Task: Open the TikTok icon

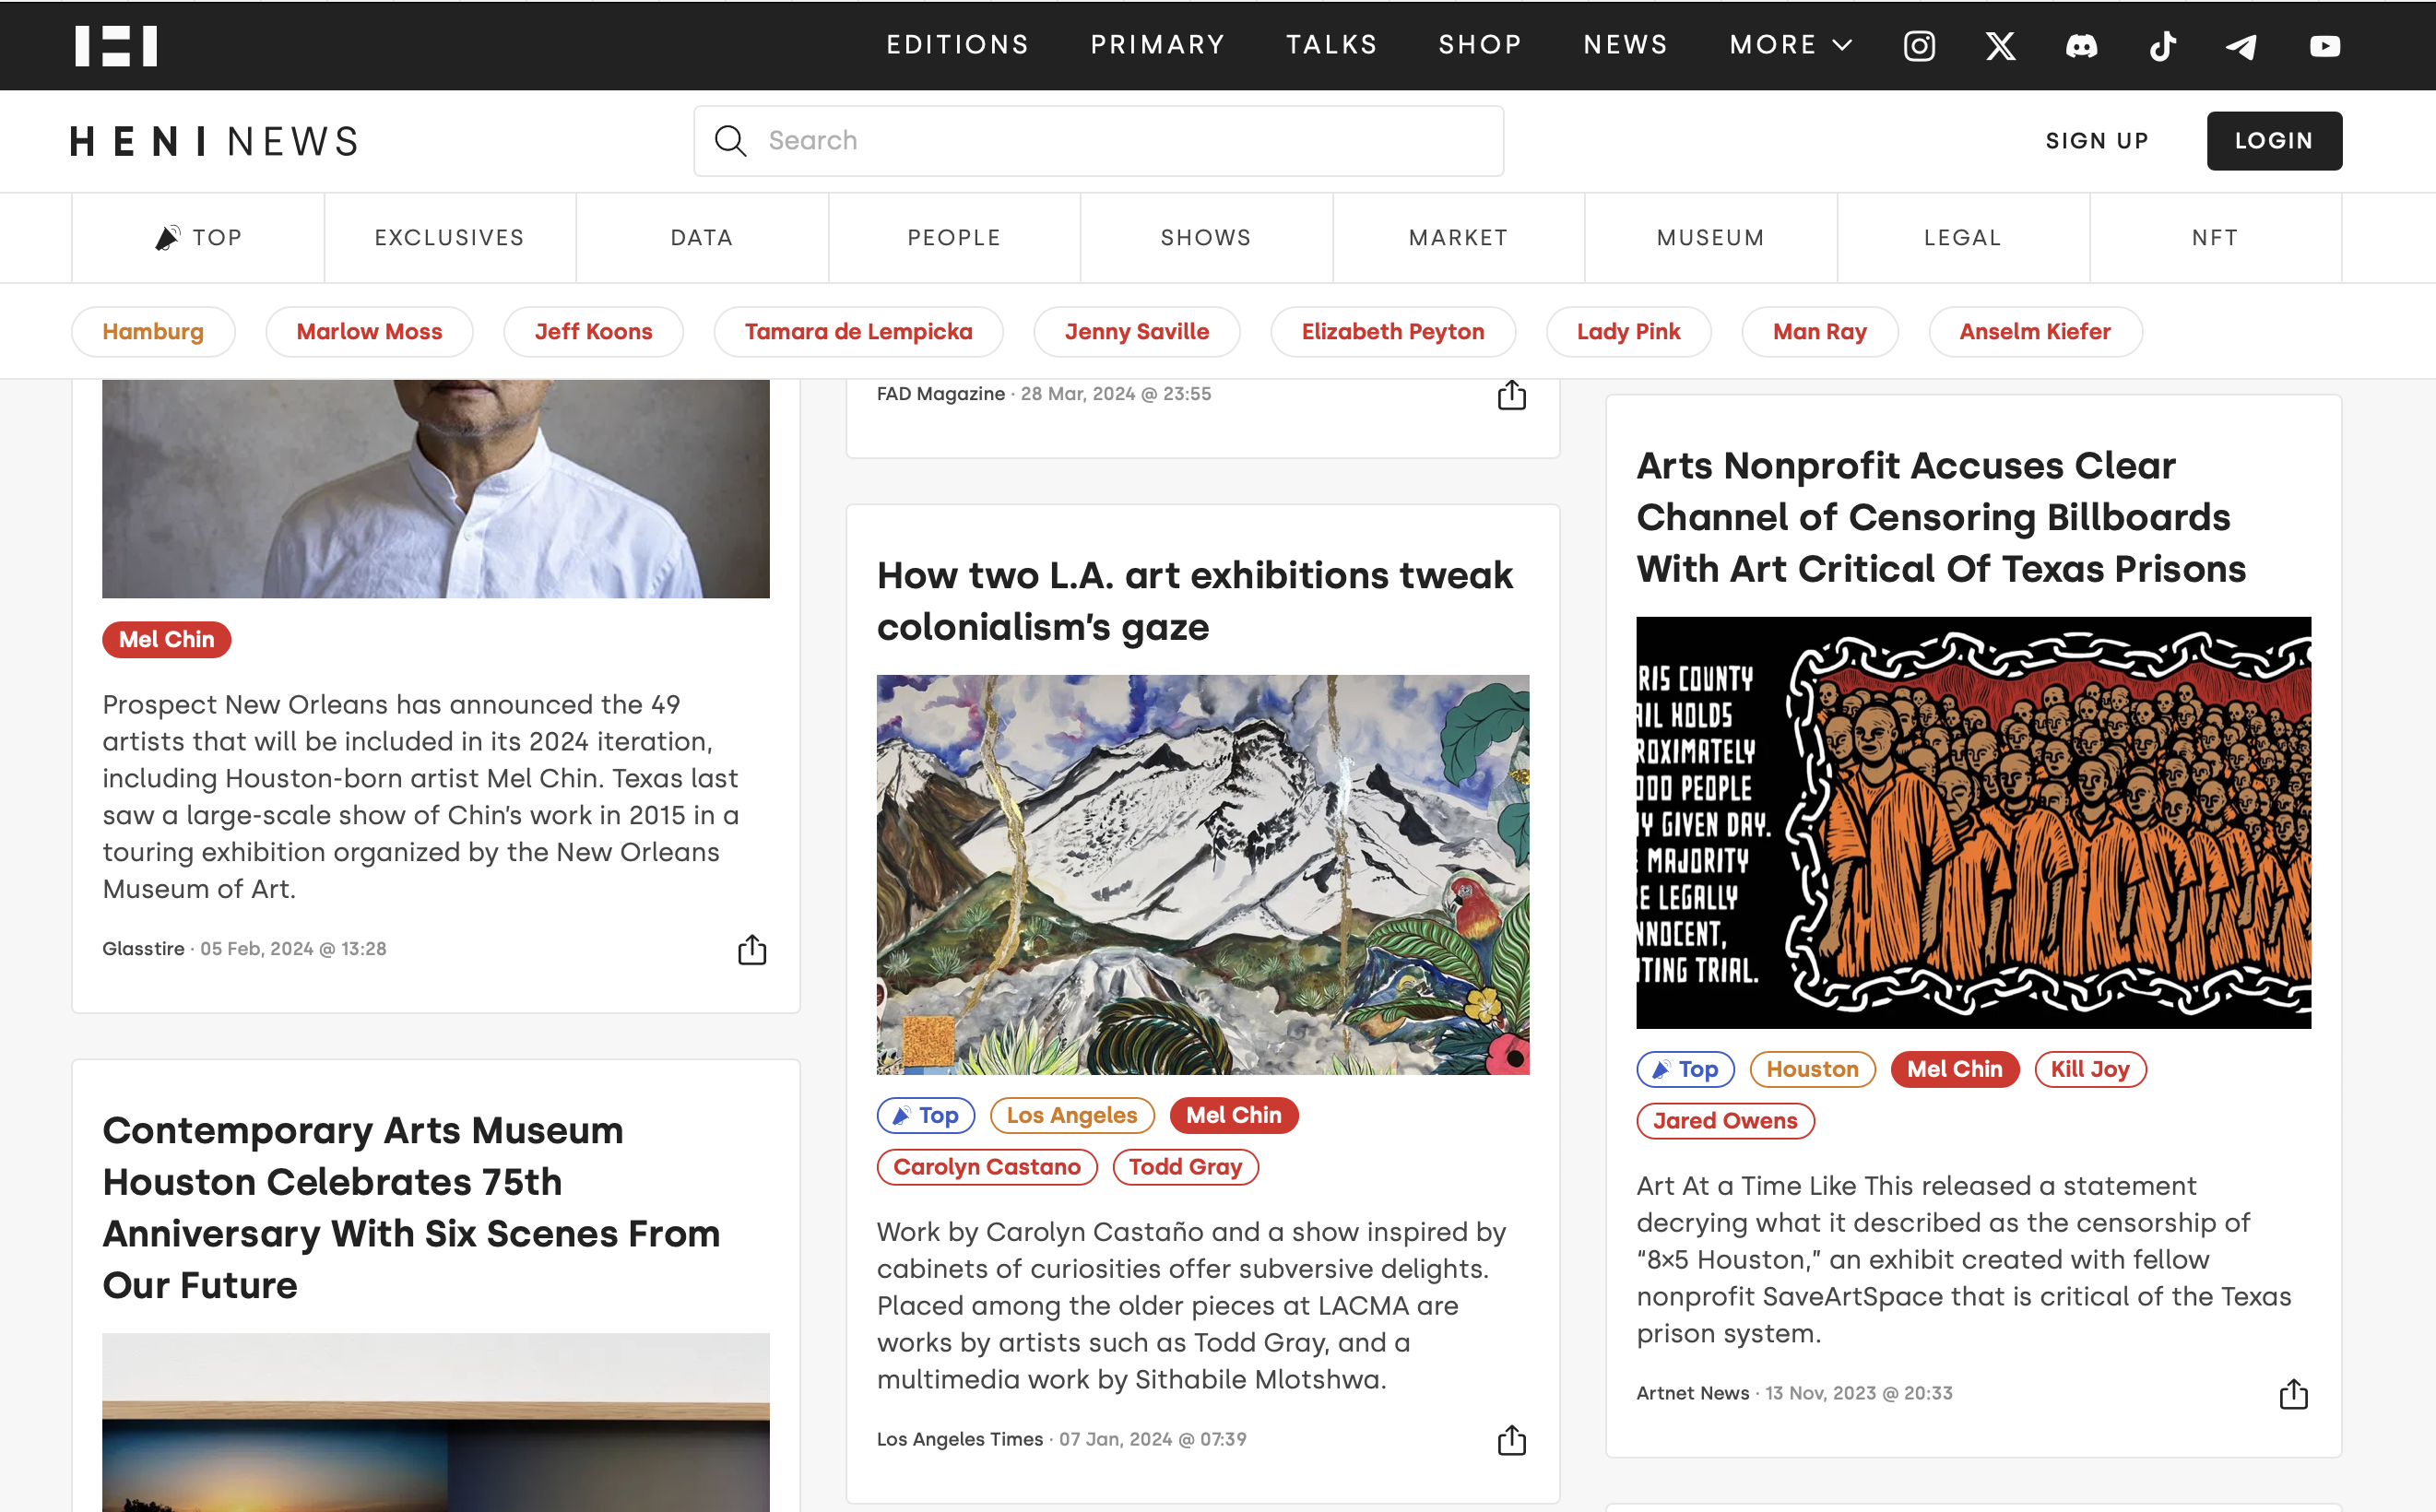Action: click(x=2162, y=46)
